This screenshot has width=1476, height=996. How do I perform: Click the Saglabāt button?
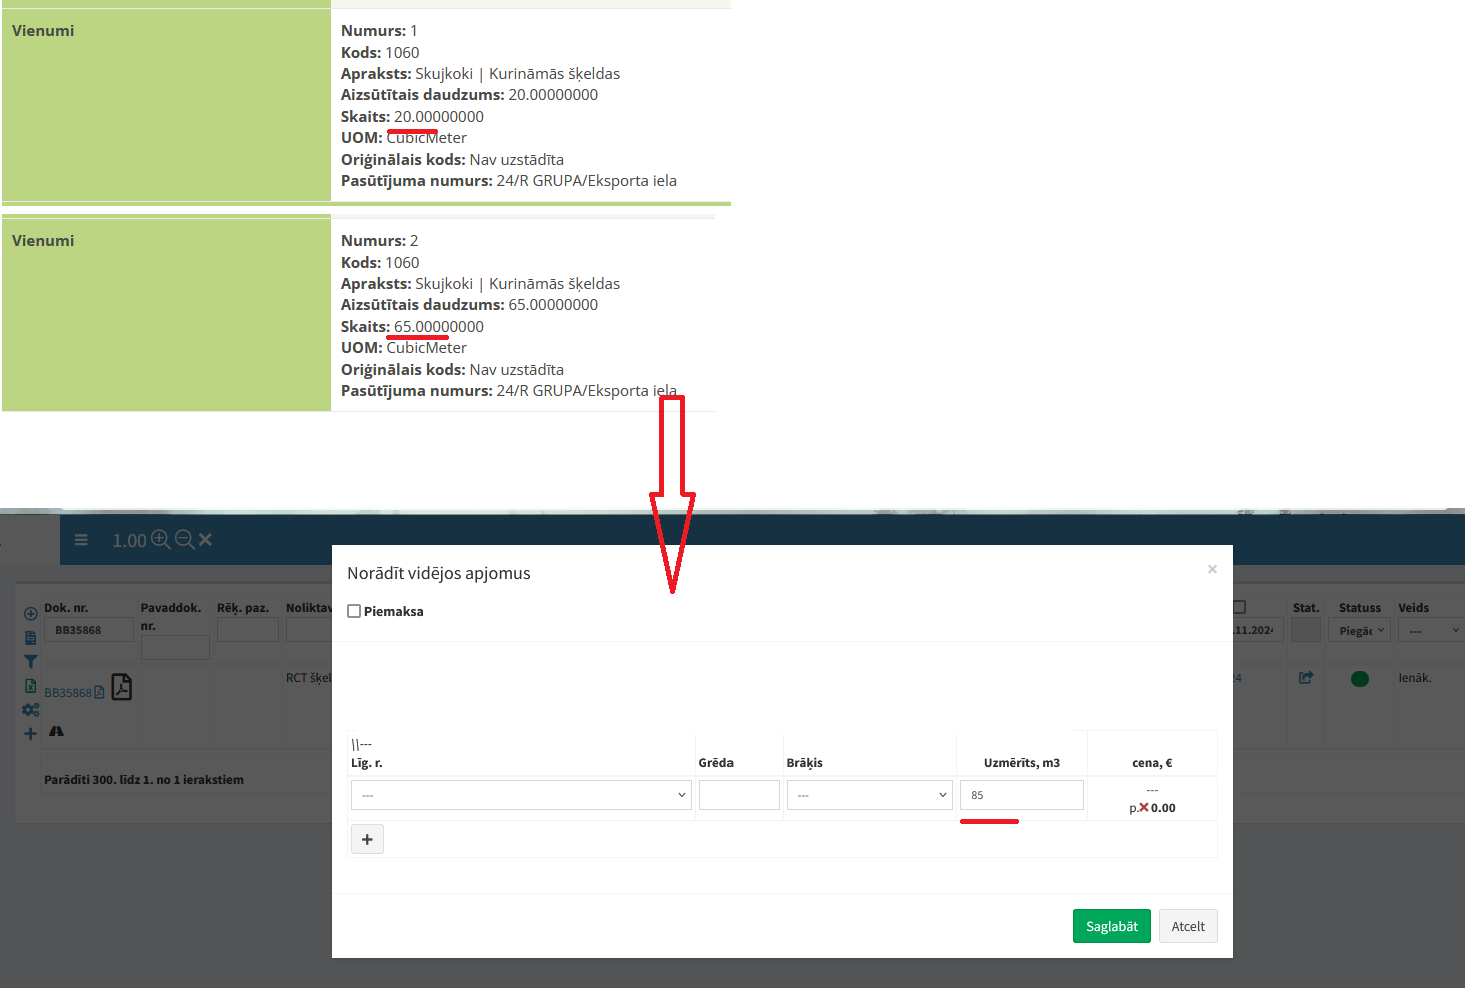[x=1111, y=927]
